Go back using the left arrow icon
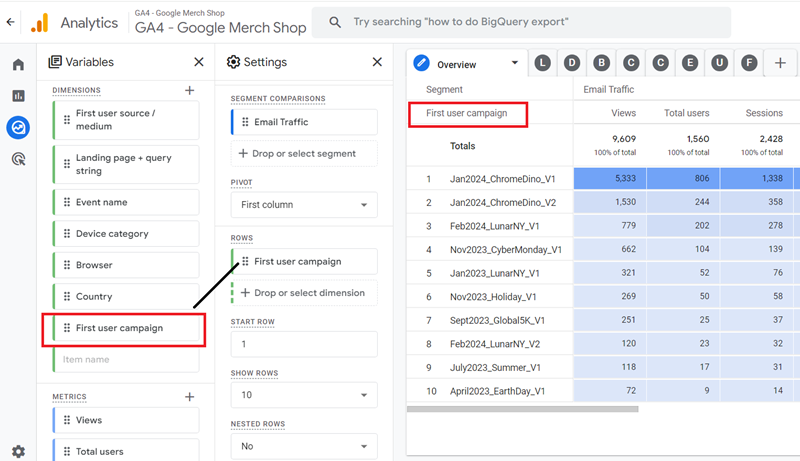Viewport: 800px width, 461px height. point(10,22)
